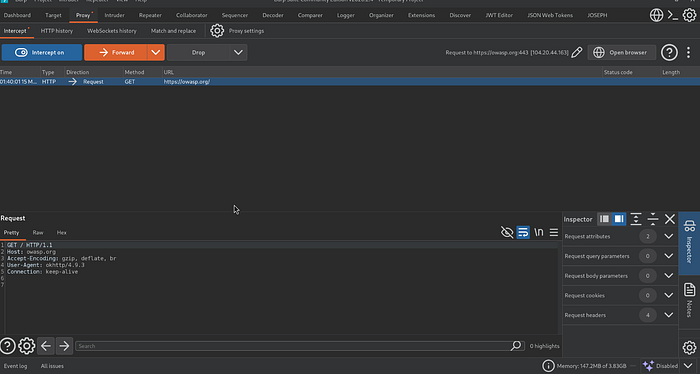This screenshot has height=374, width=700.
Task: Switch request view to Hex
Action: pyautogui.click(x=62, y=233)
